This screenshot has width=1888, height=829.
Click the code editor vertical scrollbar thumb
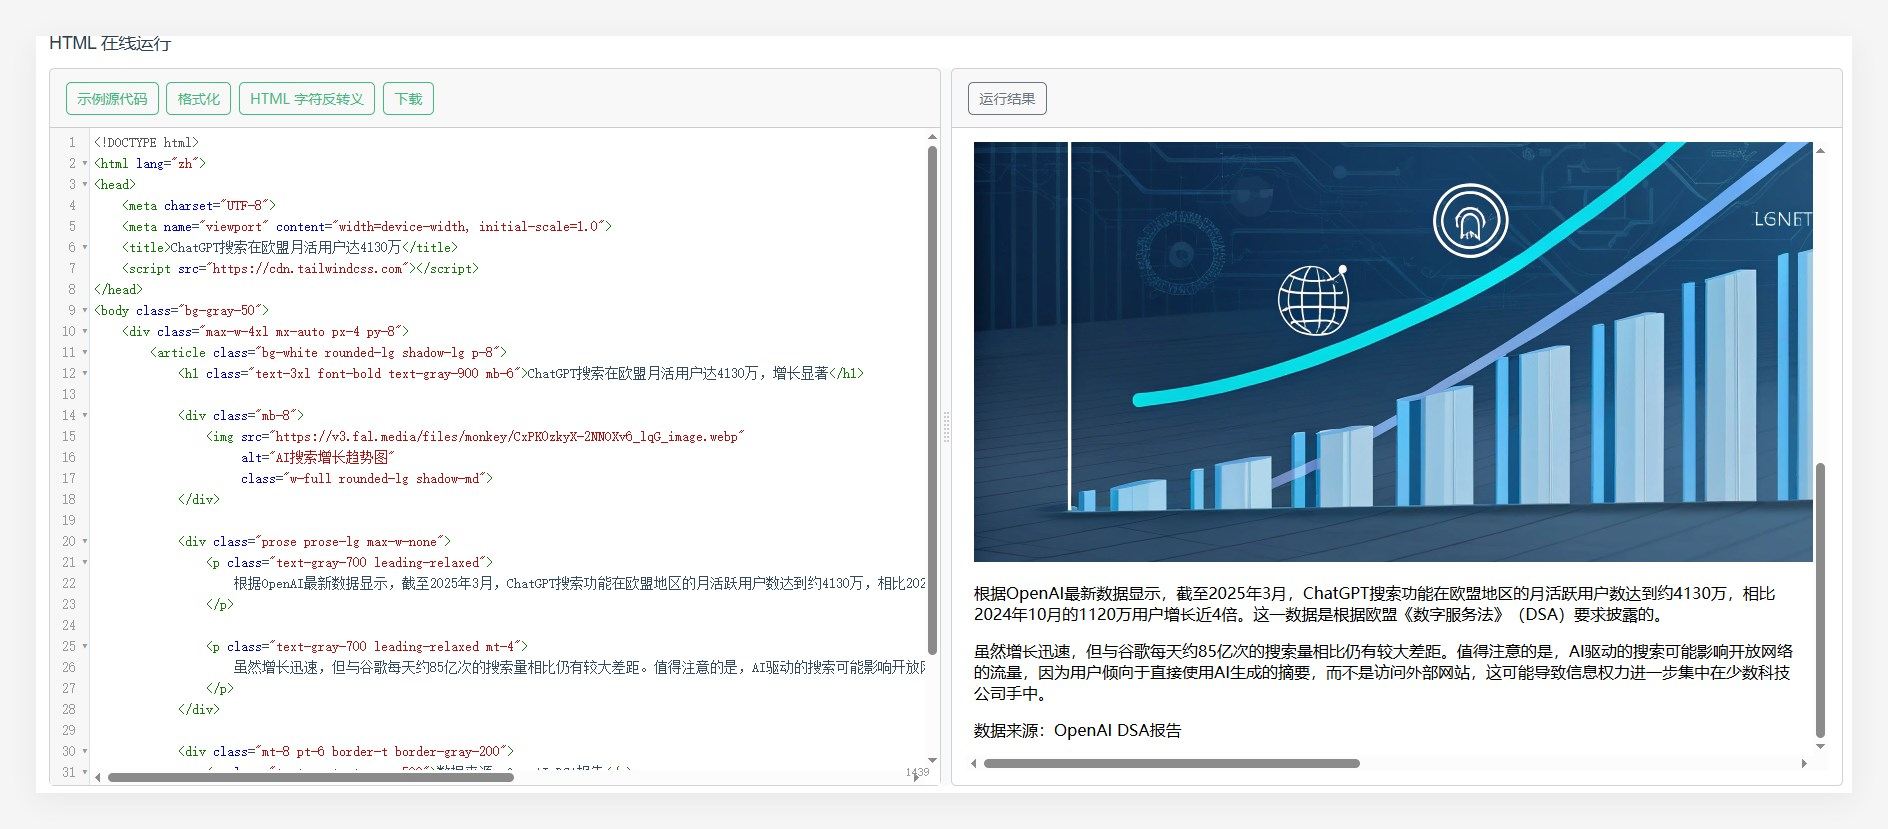[x=932, y=400]
